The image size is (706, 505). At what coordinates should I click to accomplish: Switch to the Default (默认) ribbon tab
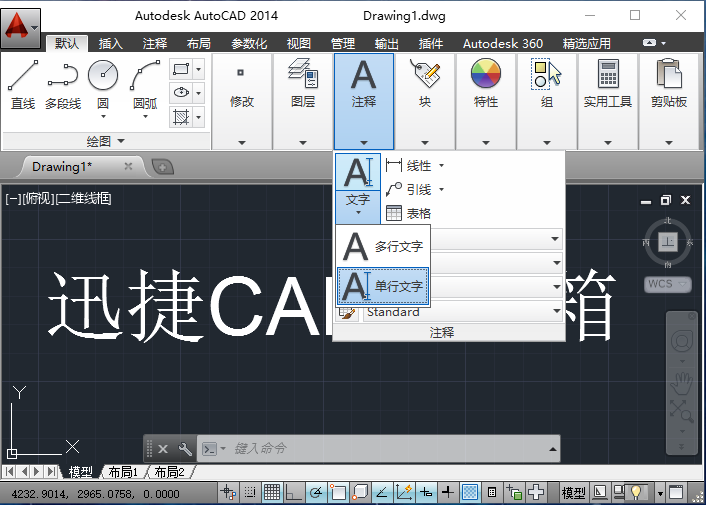pyautogui.click(x=67, y=44)
